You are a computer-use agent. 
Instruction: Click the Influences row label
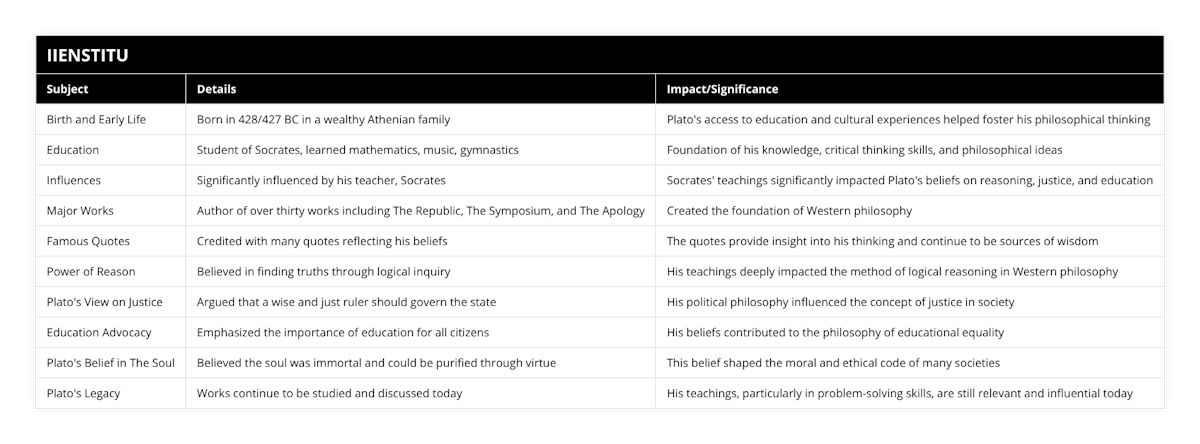pos(74,180)
